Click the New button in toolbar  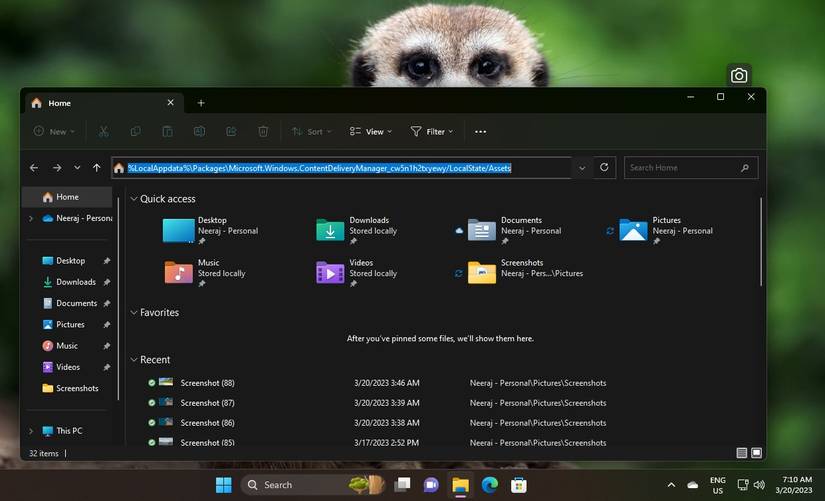(53, 132)
